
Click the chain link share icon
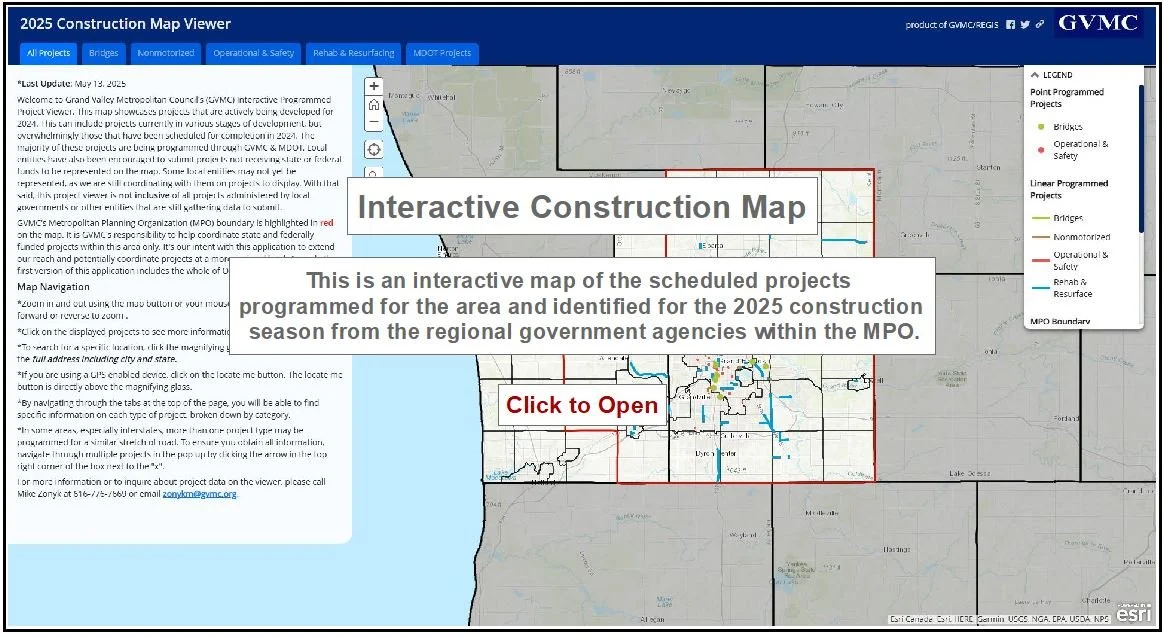[x=1039, y=24]
